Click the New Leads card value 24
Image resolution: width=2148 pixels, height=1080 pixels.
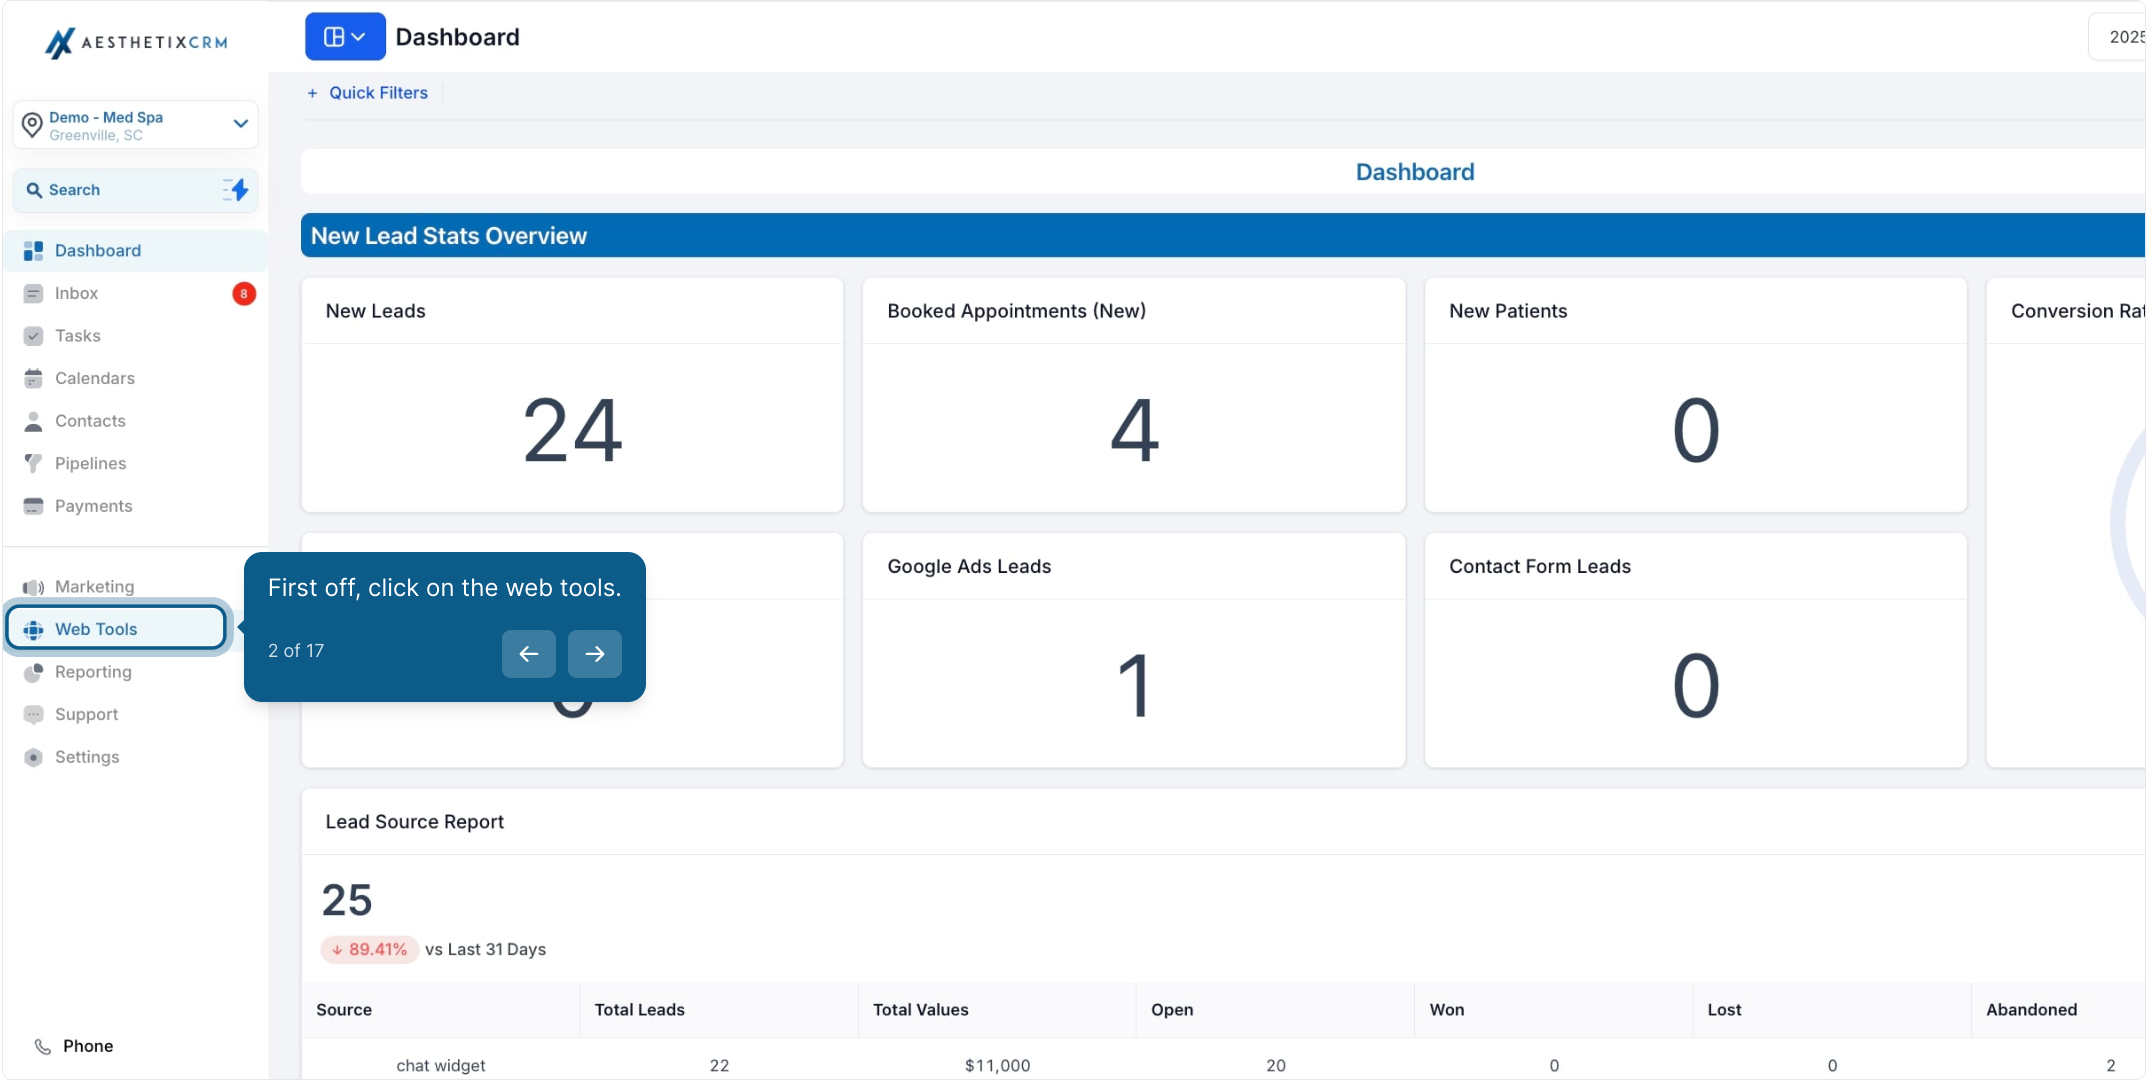point(572,430)
